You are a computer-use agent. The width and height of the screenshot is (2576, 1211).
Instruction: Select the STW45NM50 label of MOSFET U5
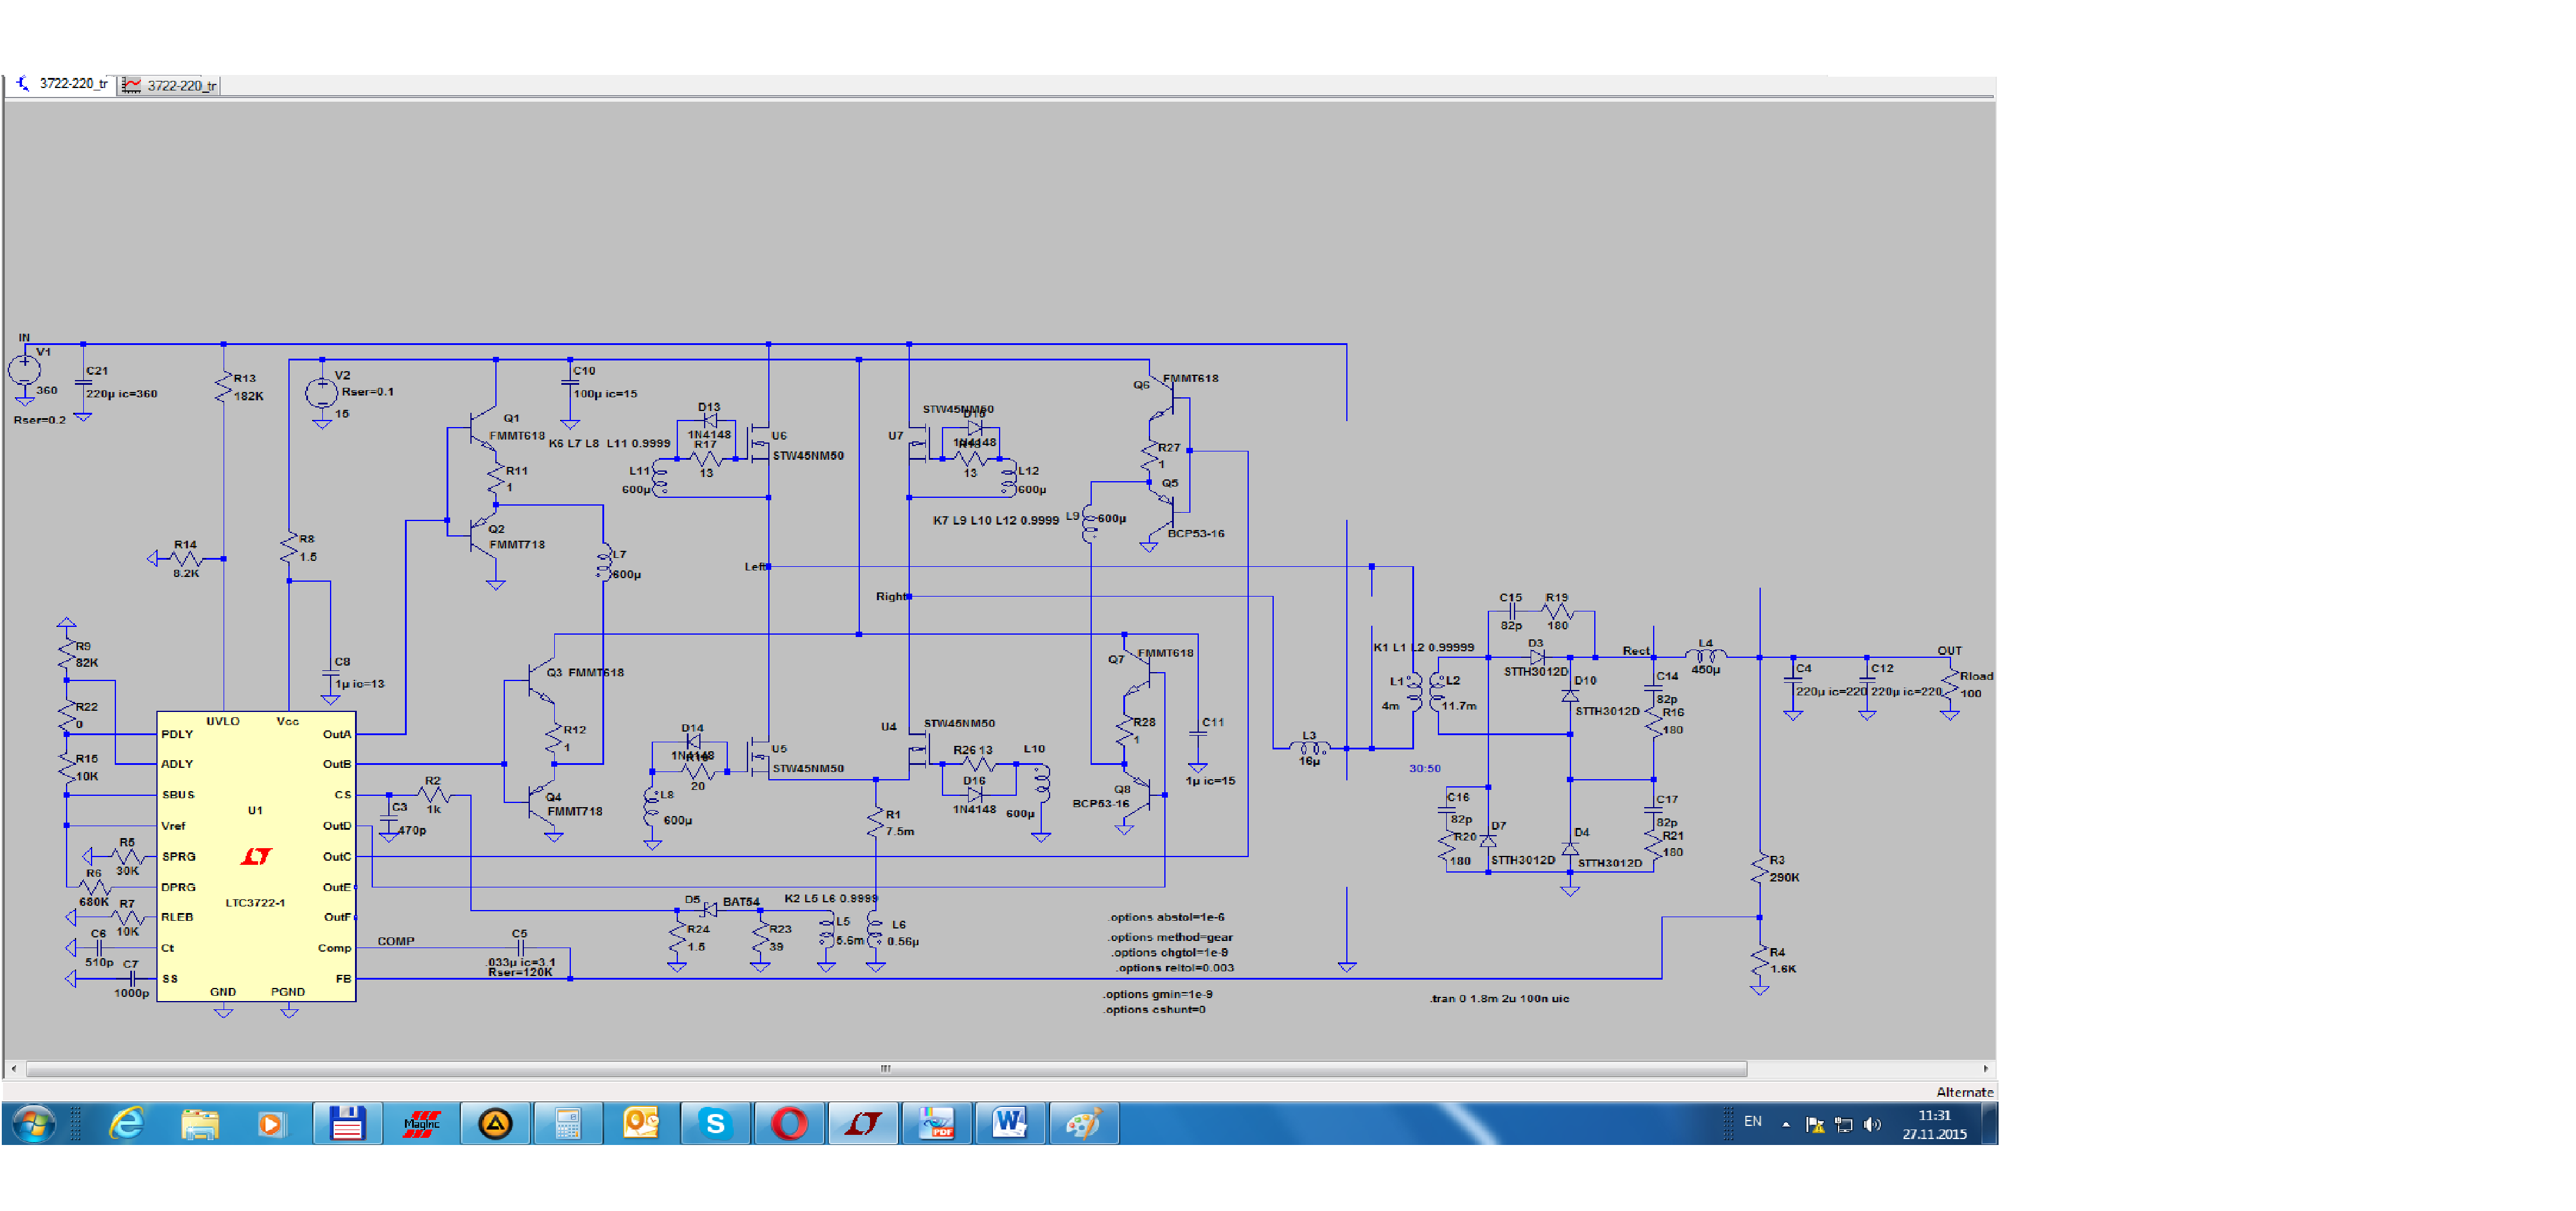[x=808, y=768]
